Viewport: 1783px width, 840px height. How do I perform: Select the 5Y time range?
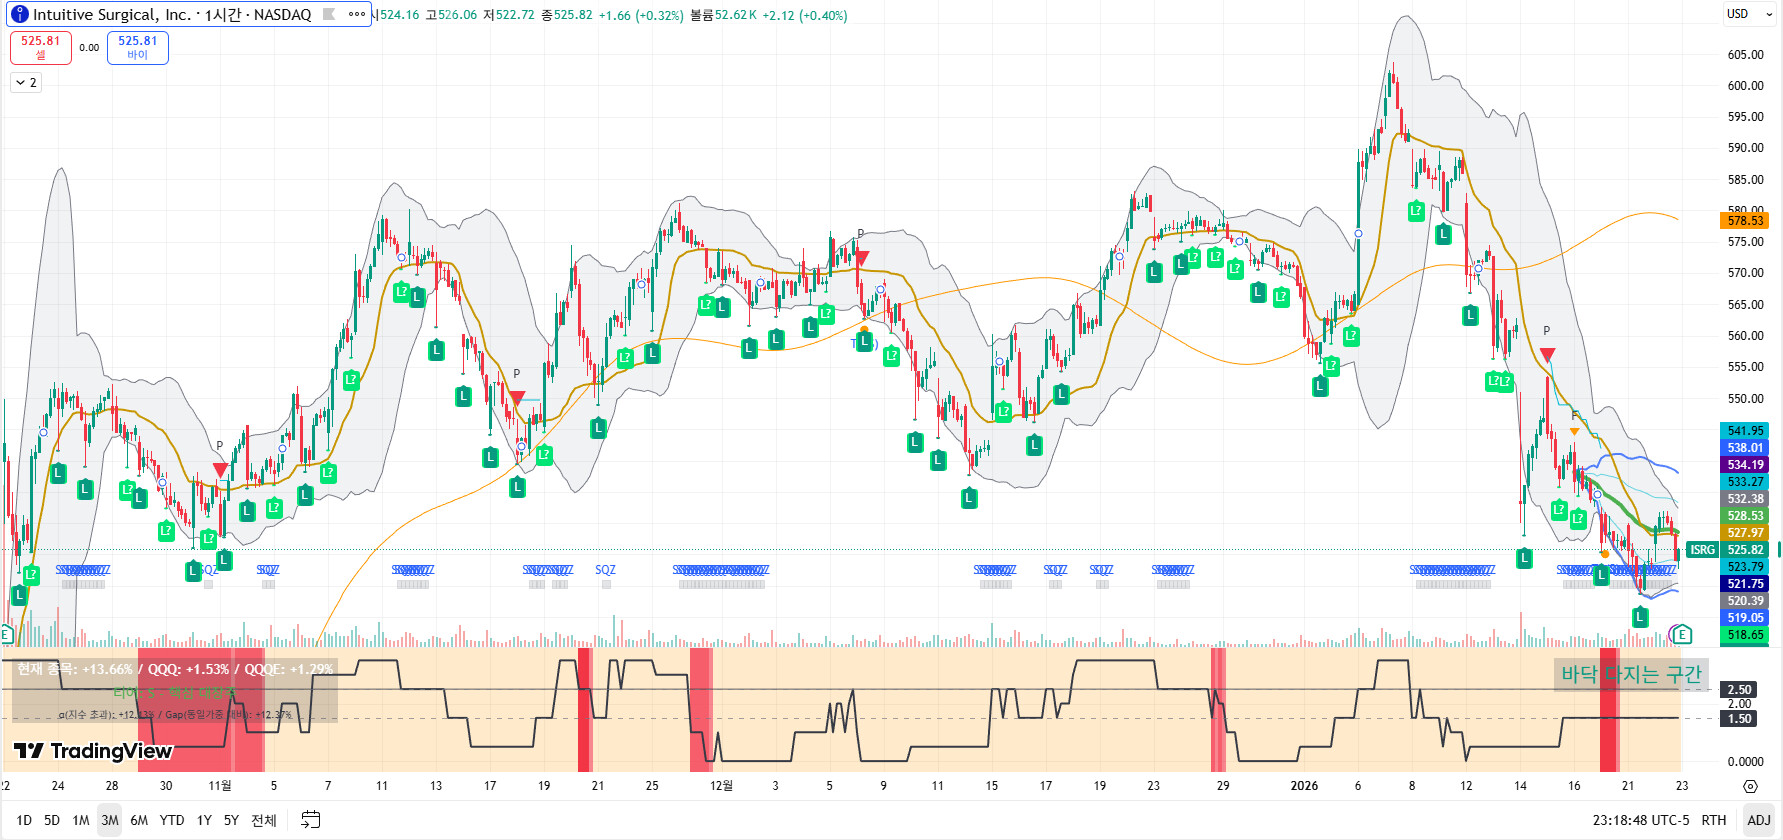coord(231,820)
